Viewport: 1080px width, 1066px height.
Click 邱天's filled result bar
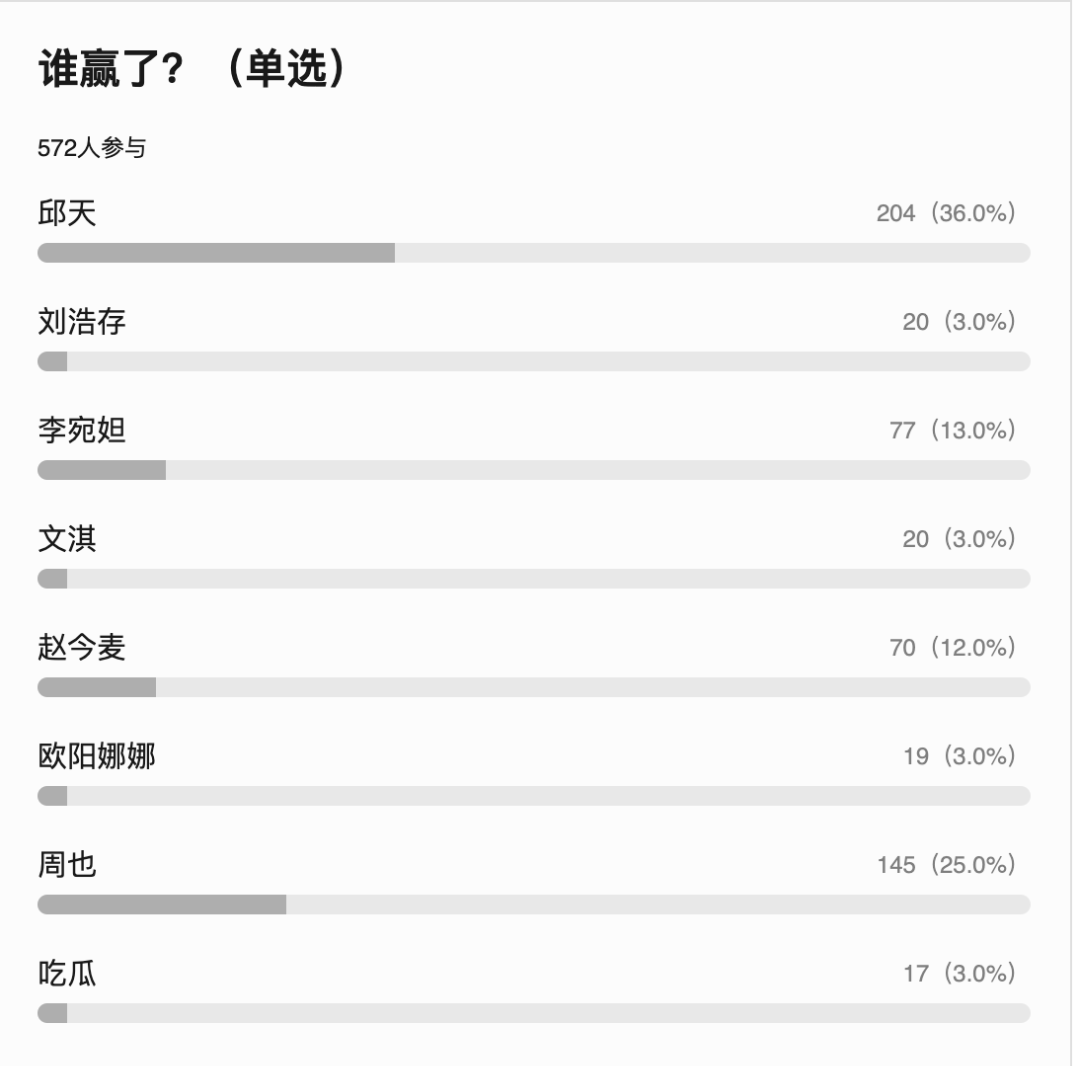(x=216, y=253)
